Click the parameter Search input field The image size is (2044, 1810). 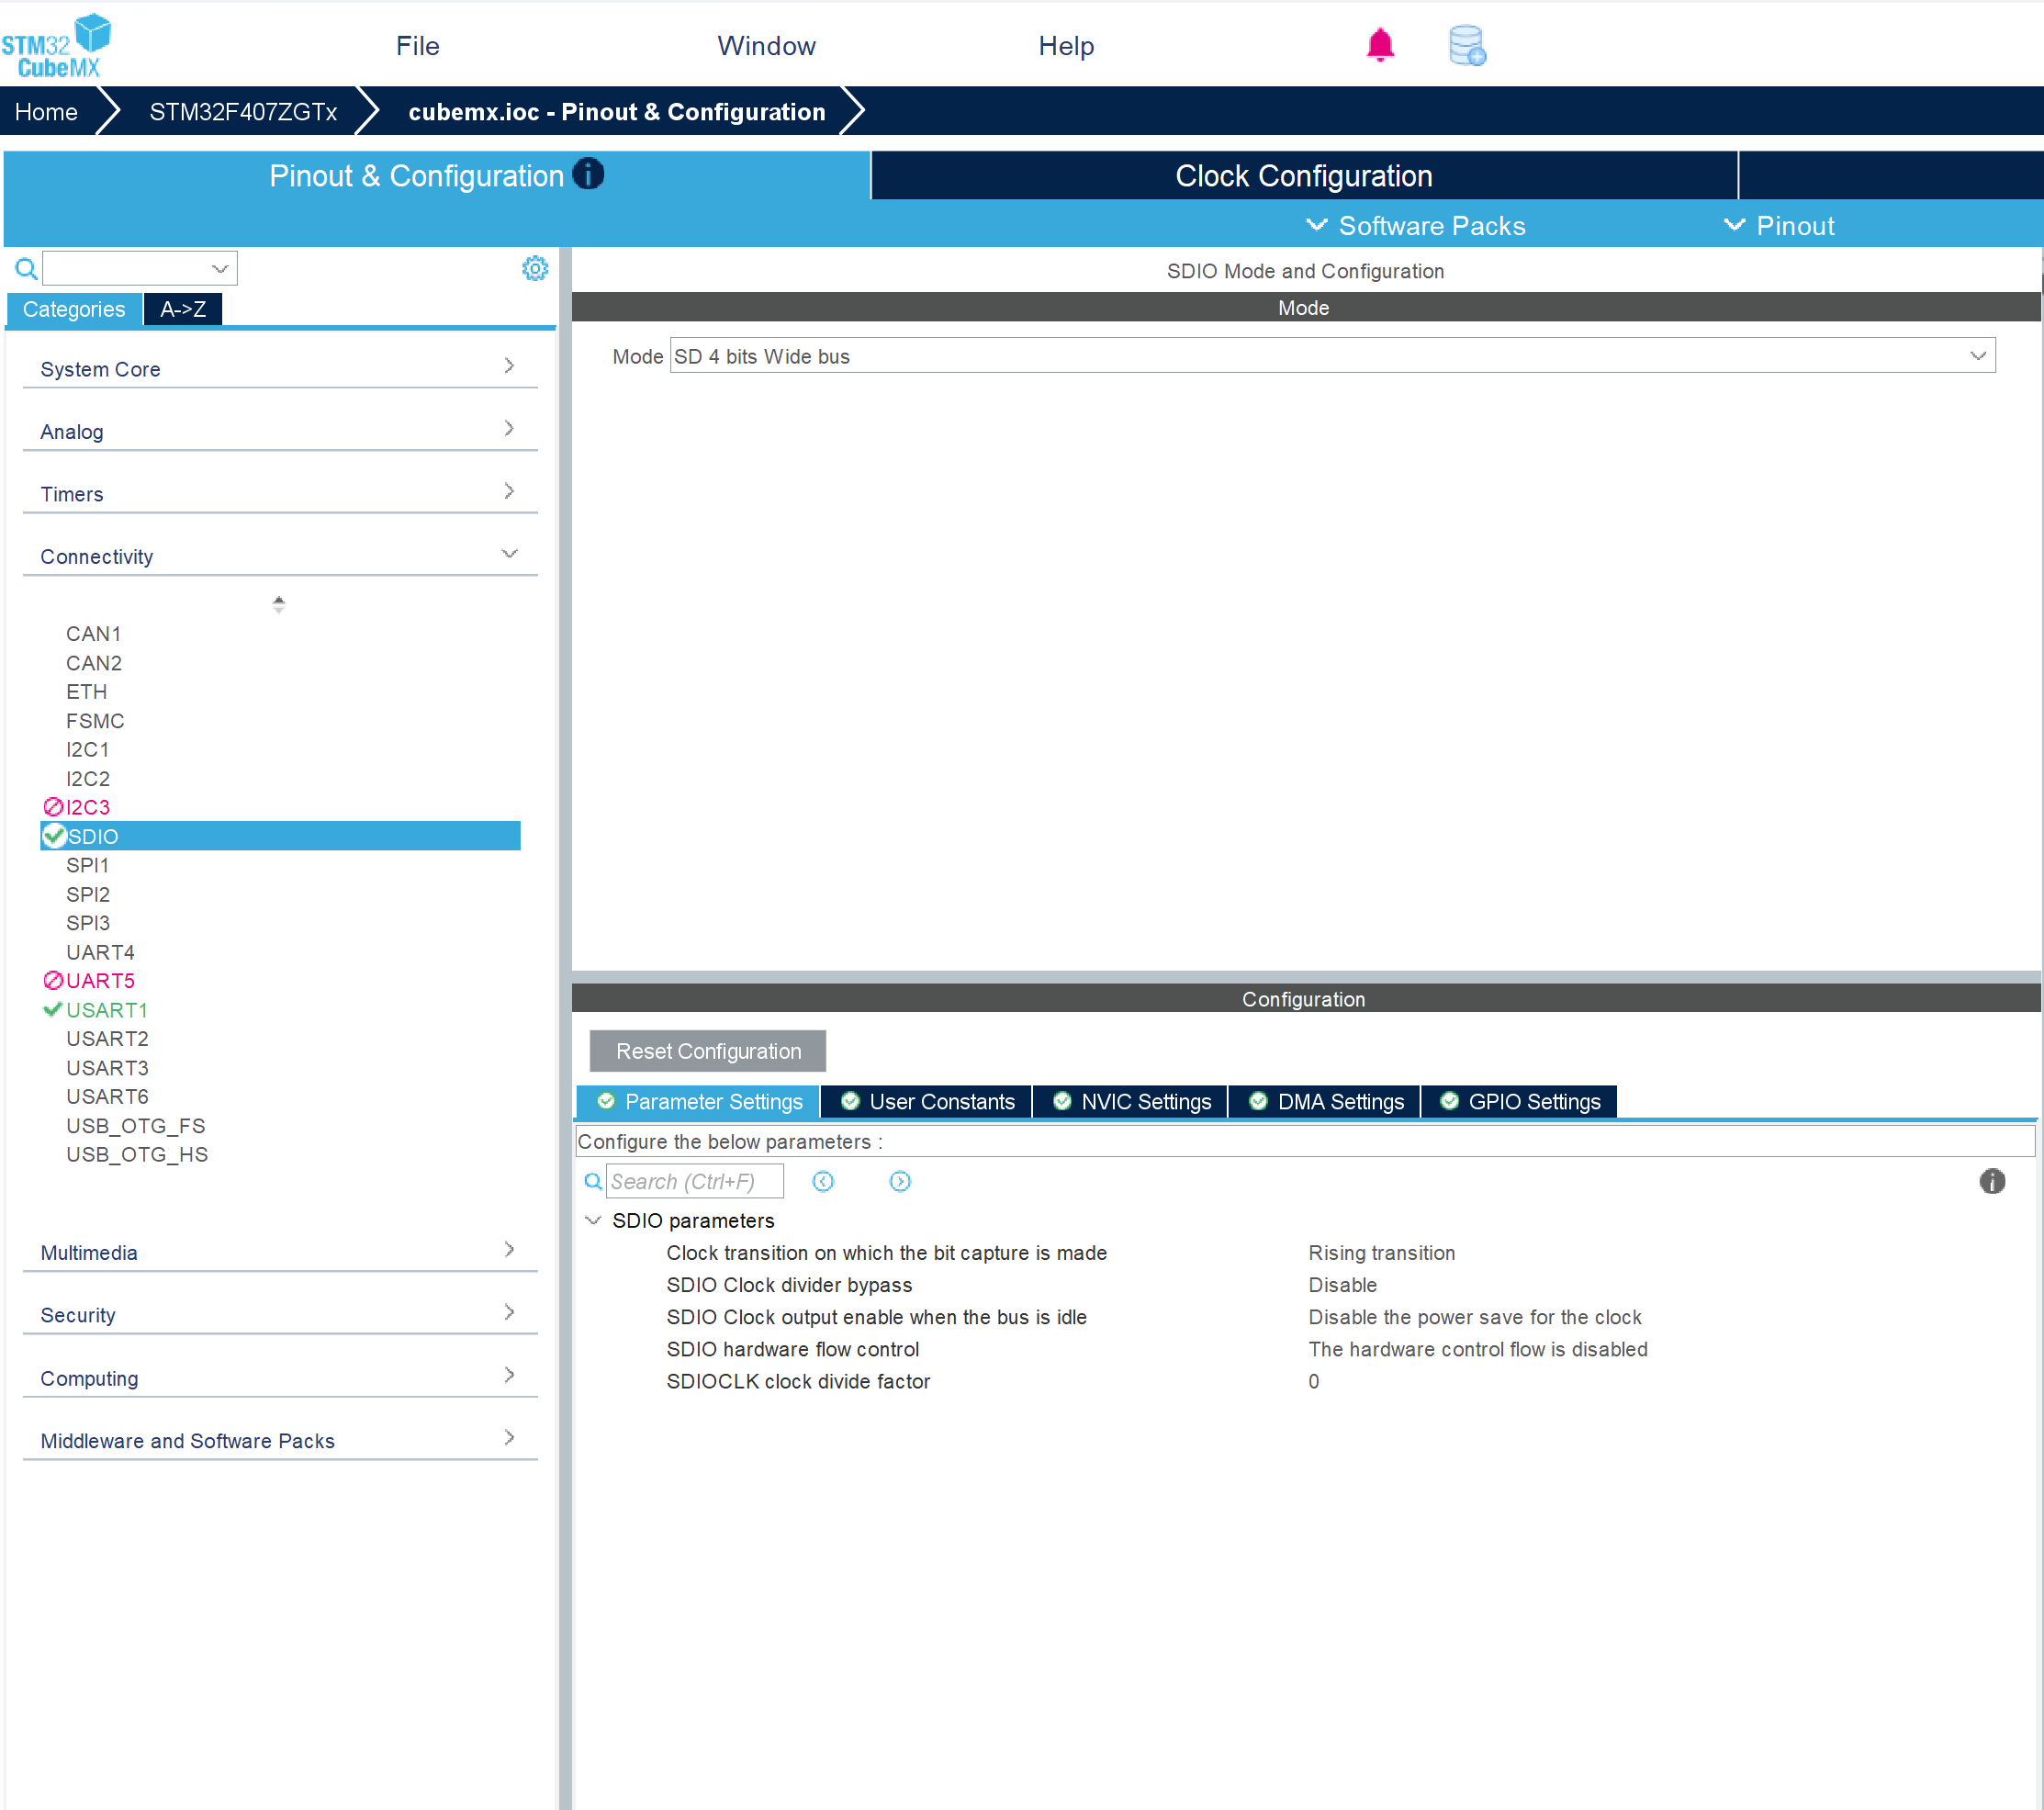tap(694, 1181)
